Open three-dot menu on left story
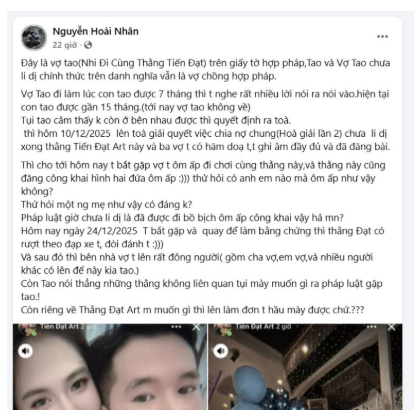The height and width of the screenshot is (413, 414). (176, 327)
